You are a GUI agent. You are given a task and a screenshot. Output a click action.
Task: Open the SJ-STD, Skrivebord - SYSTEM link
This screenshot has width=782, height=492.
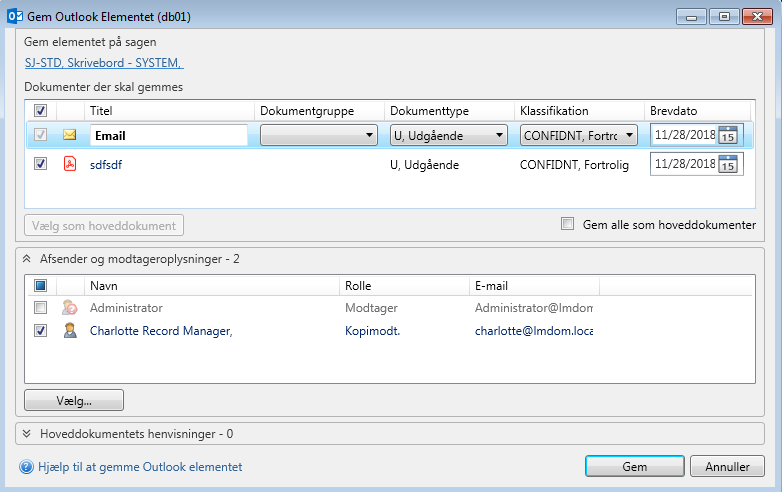coord(103,63)
